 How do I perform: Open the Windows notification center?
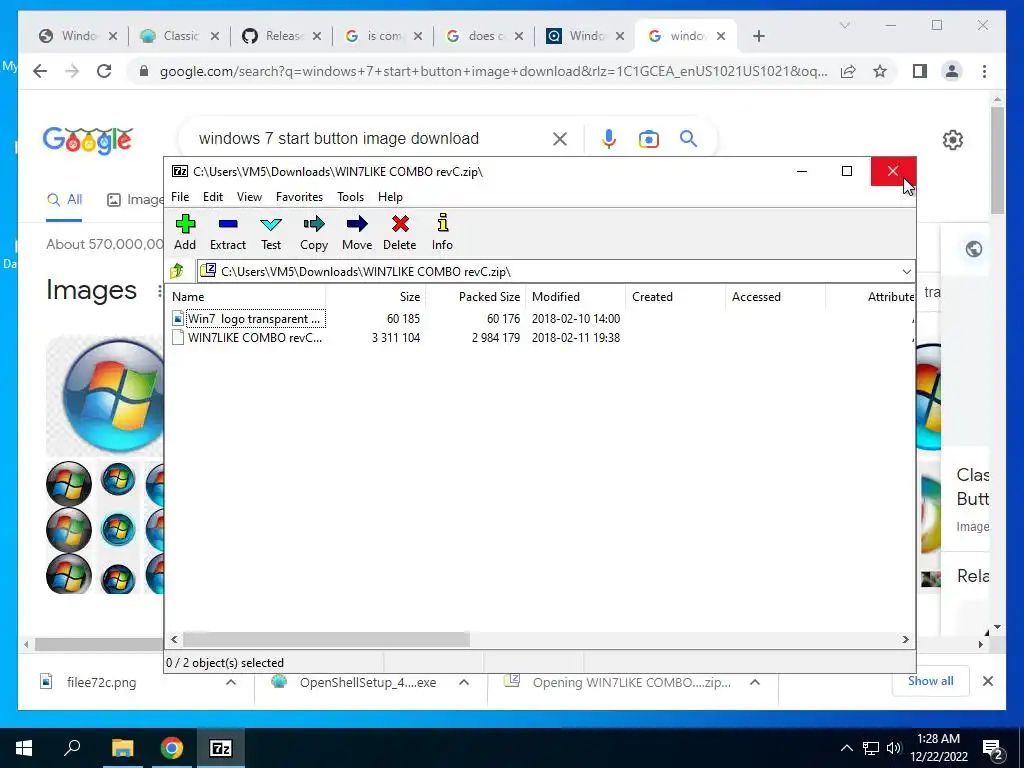pyautogui.click(x=993, y=749)
